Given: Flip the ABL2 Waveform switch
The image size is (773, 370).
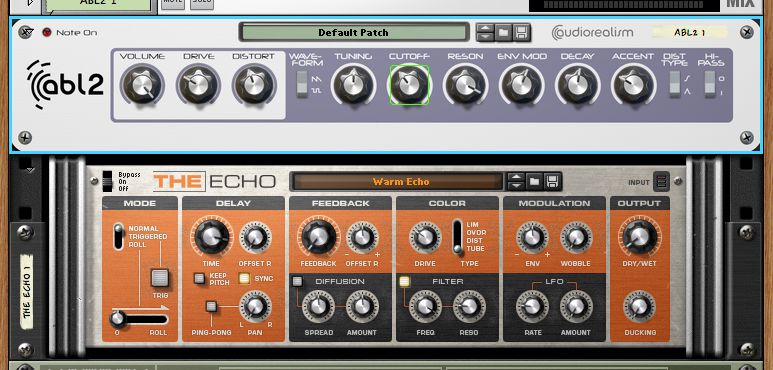Looking at the screenshot, I should pyautogui.click(x=302, y=84).
